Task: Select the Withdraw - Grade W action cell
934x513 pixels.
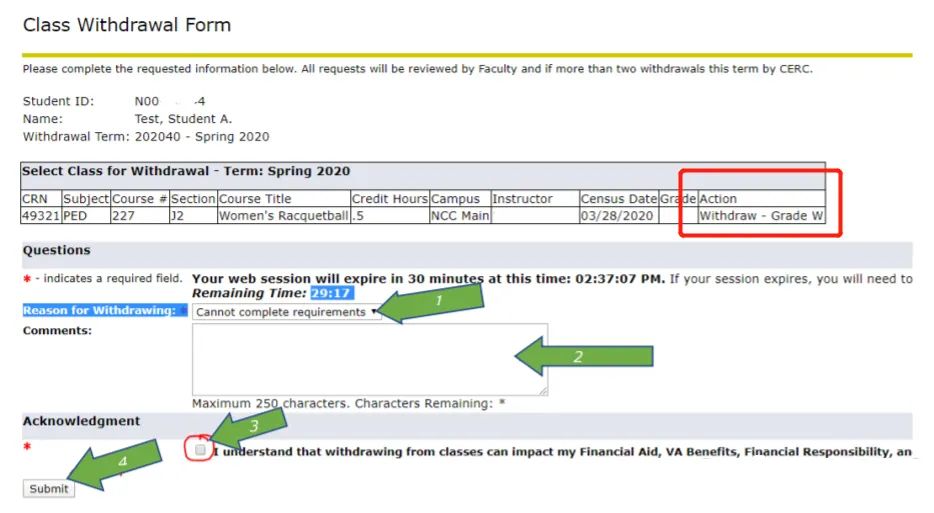Action: click(x=760, y=216)
